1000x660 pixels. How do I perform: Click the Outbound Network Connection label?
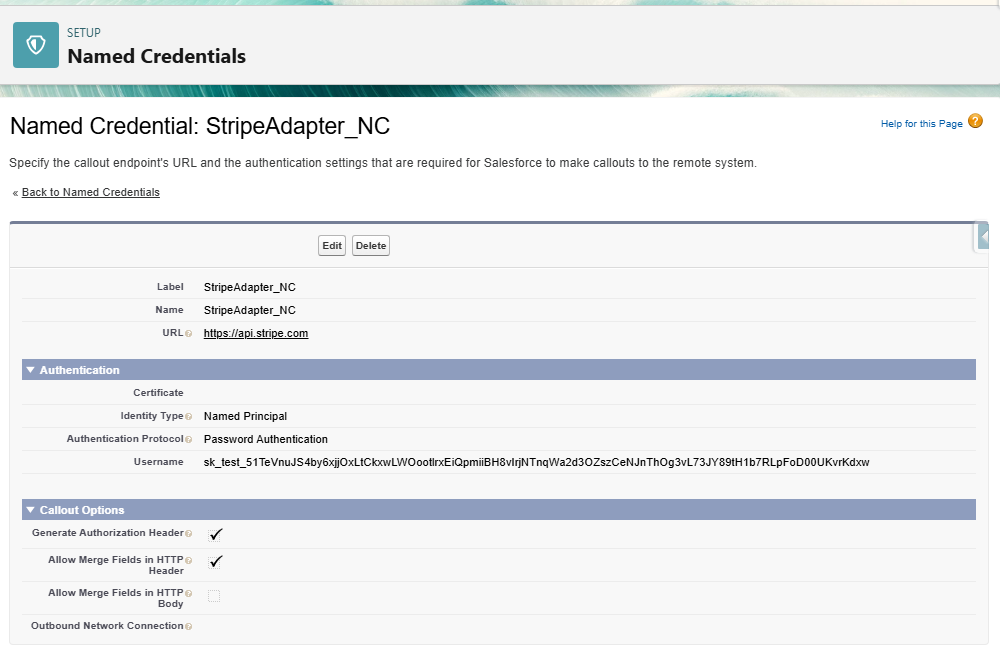click(107, 626)
